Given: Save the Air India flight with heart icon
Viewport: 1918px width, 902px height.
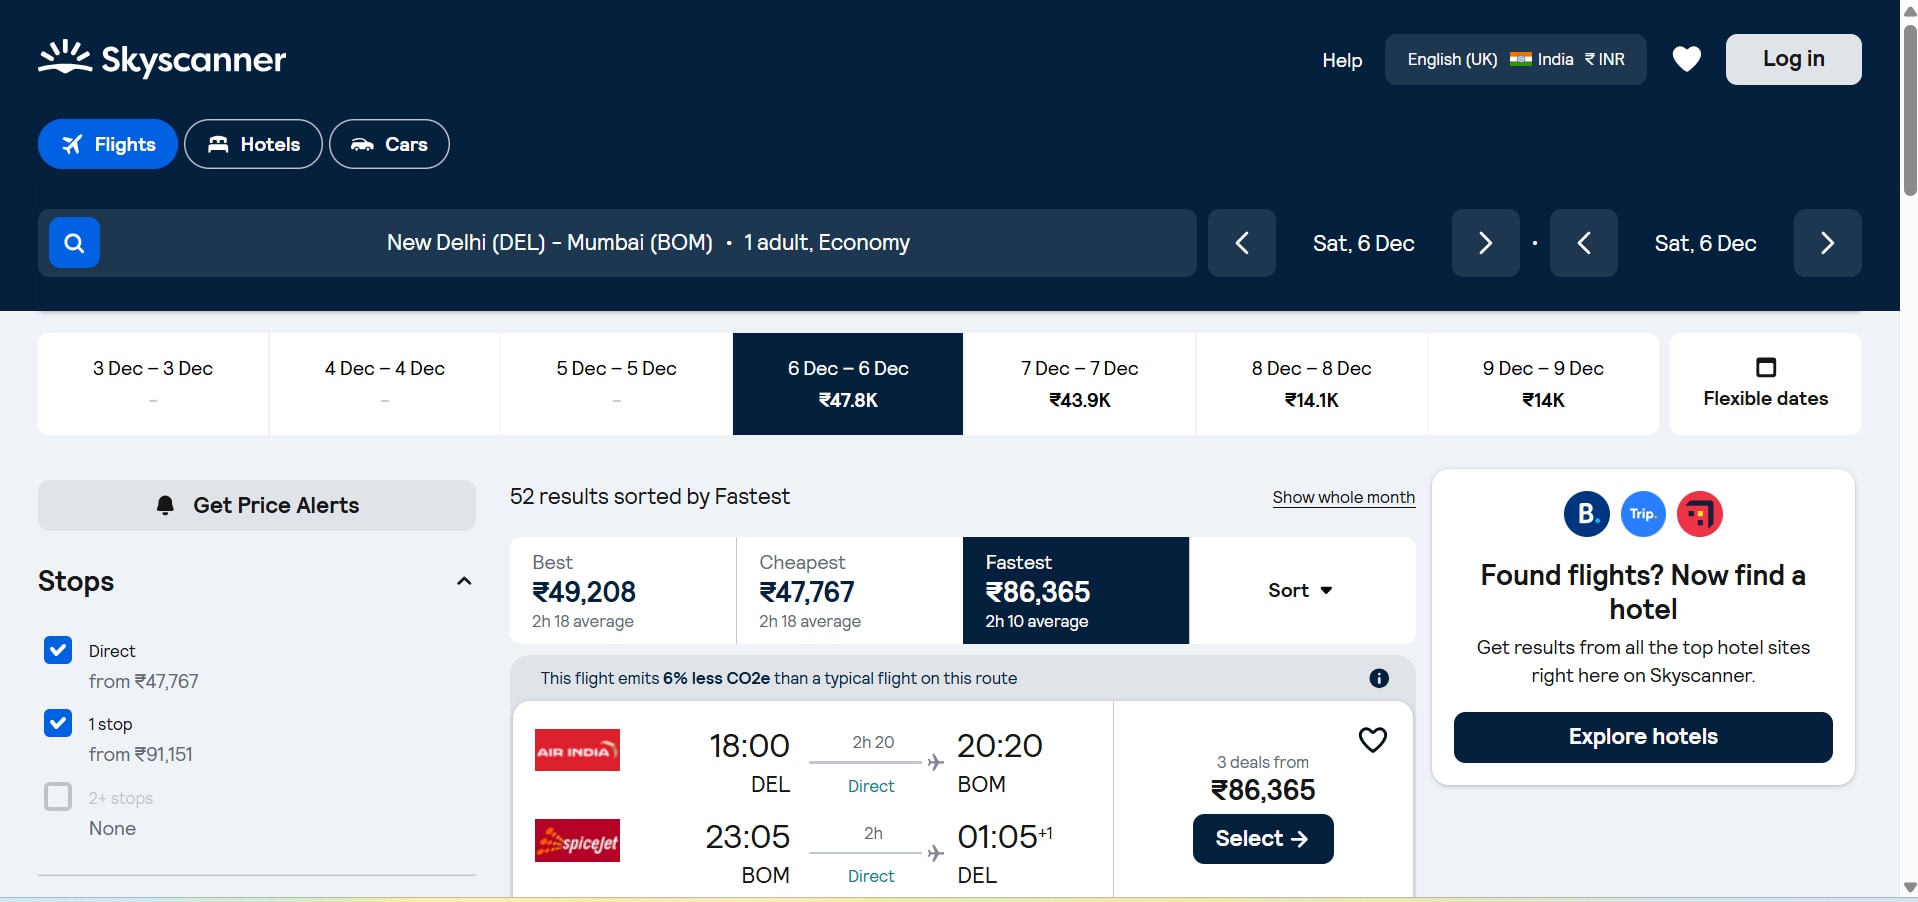Looking at the screenshot, I should [1372, 740].
